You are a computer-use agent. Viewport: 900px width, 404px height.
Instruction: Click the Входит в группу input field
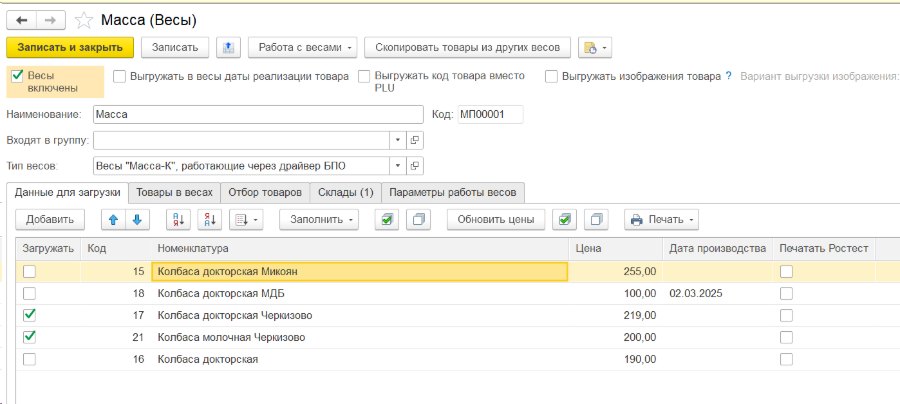point(242,140)
